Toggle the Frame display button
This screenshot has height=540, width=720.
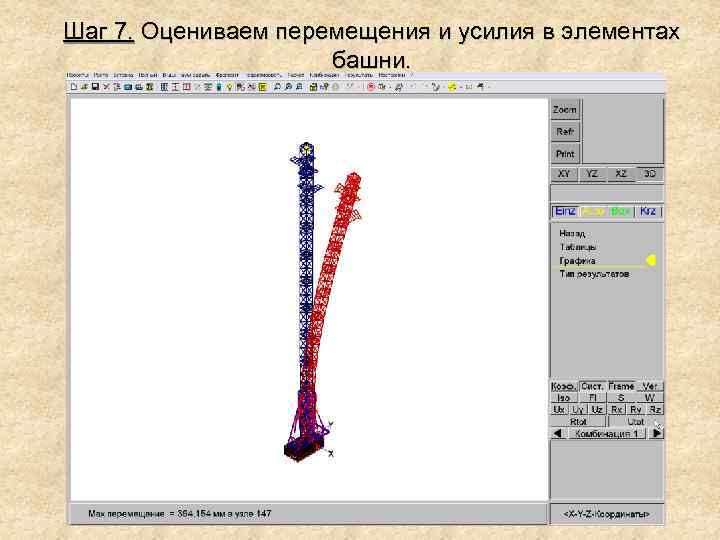point(621,387)
